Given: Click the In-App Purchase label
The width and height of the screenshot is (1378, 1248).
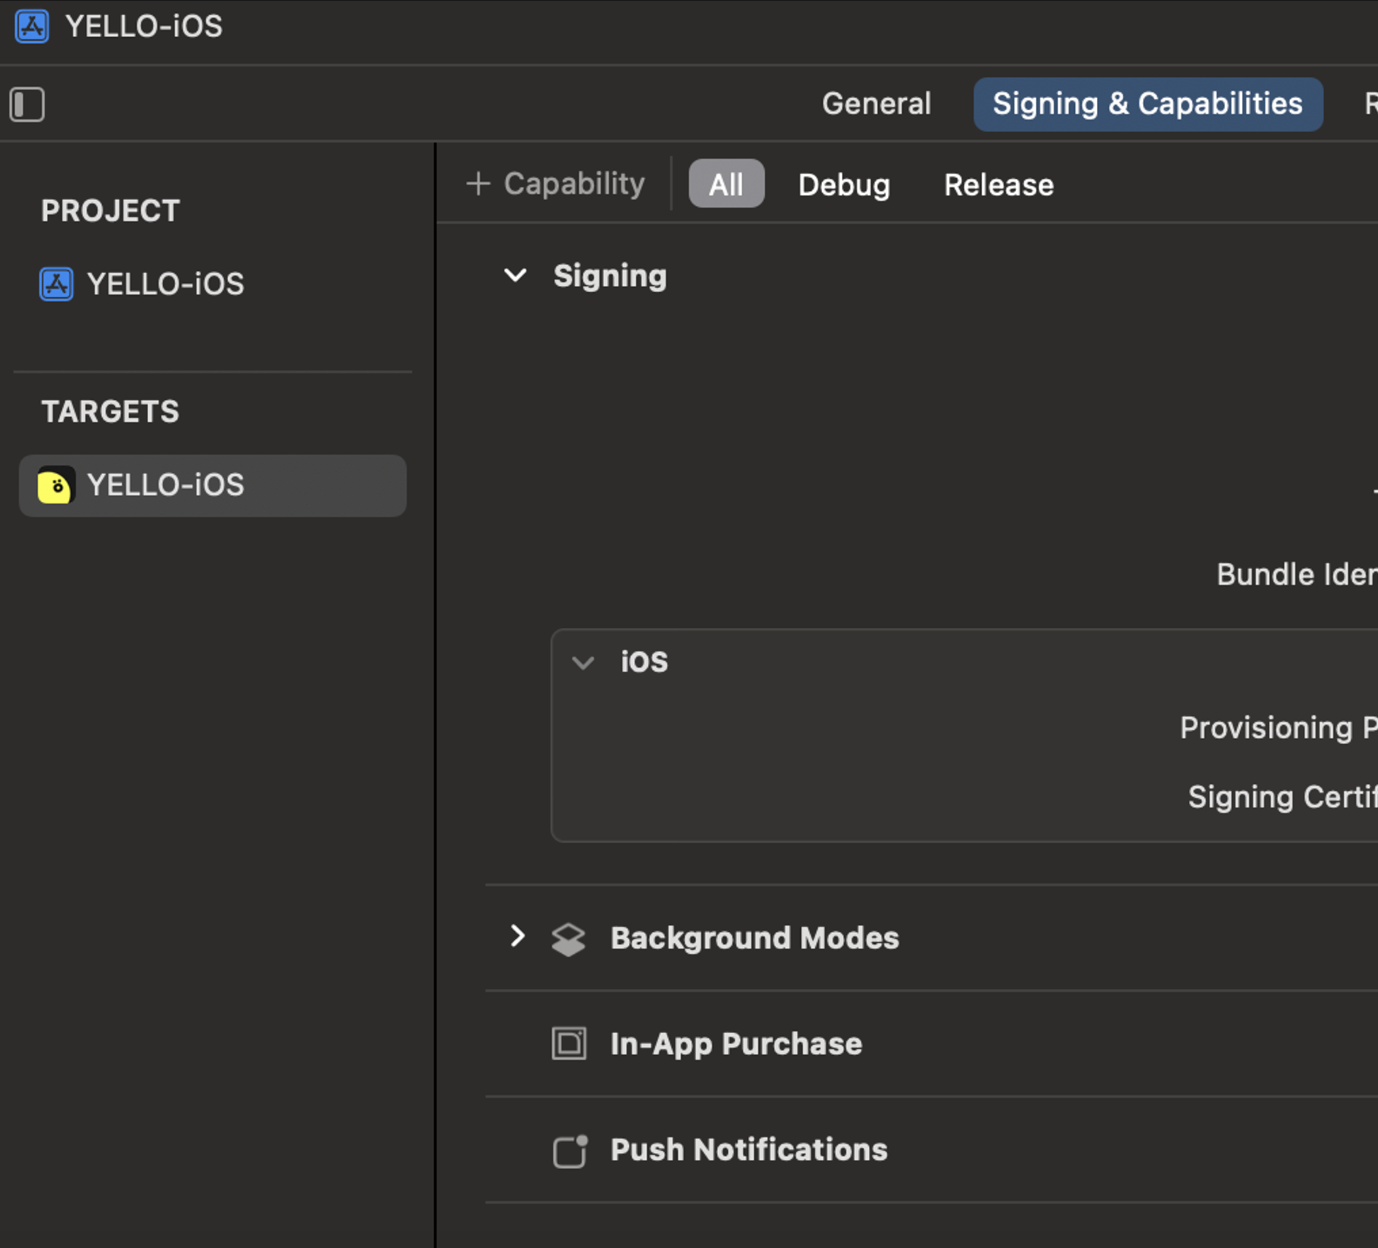Looking at the screenshot, I should pyautogui.click(x=736, y=1044).
